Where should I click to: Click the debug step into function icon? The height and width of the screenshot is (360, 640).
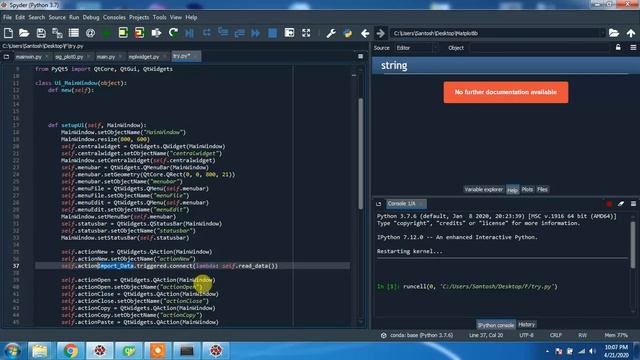223,33
